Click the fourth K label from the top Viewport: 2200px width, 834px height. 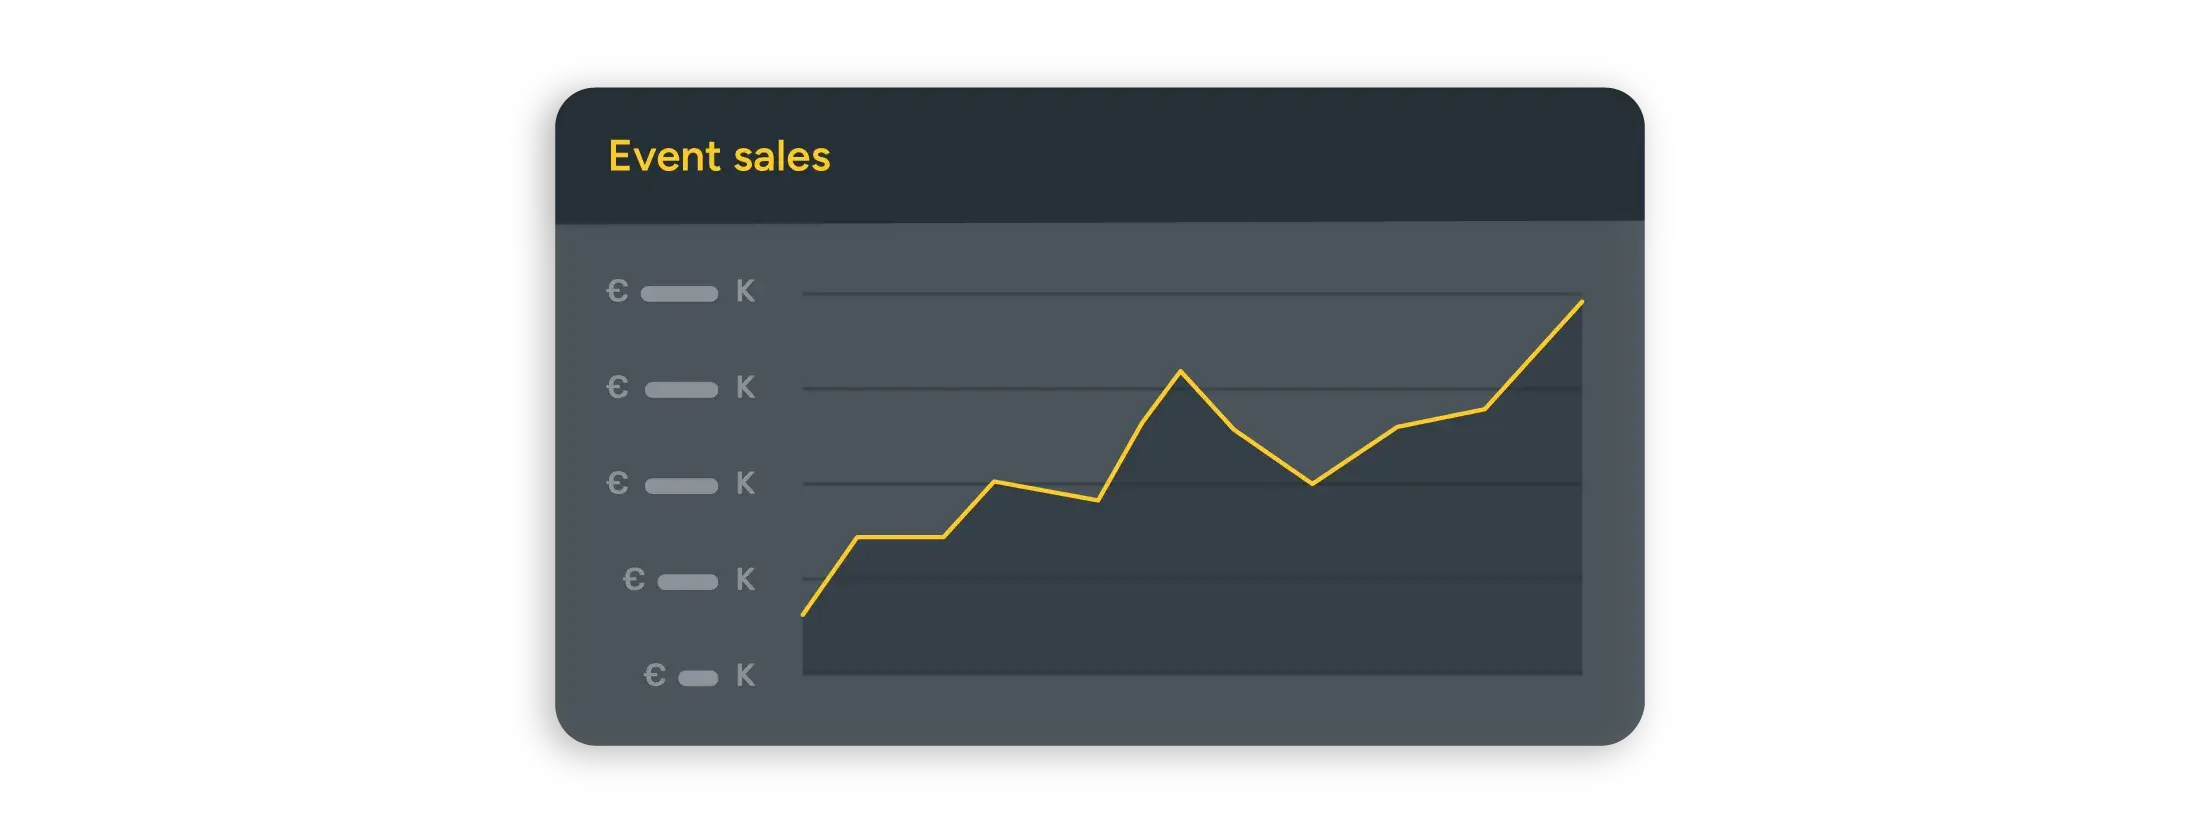click(745, 579)
